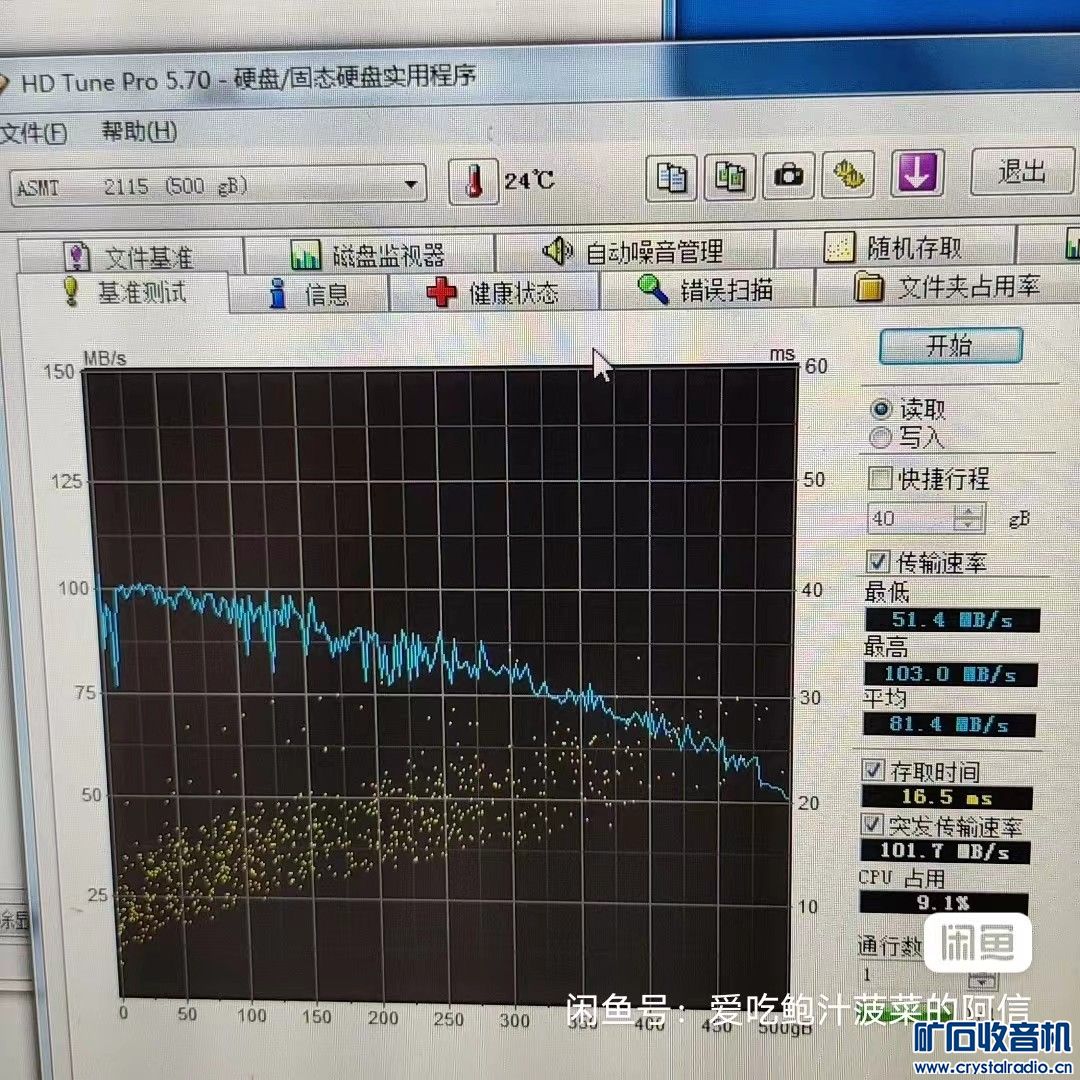Toggle the 传输速率 checkbox
The image size is (1080, 1080).
(878, 561)
